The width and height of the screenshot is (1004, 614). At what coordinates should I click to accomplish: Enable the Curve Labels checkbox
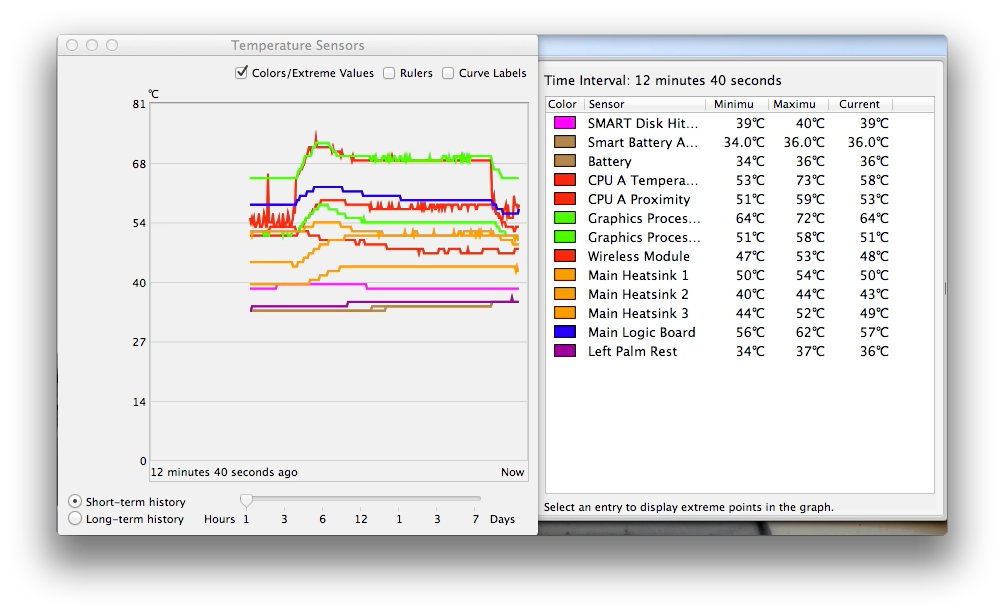(x=447, y=72)
